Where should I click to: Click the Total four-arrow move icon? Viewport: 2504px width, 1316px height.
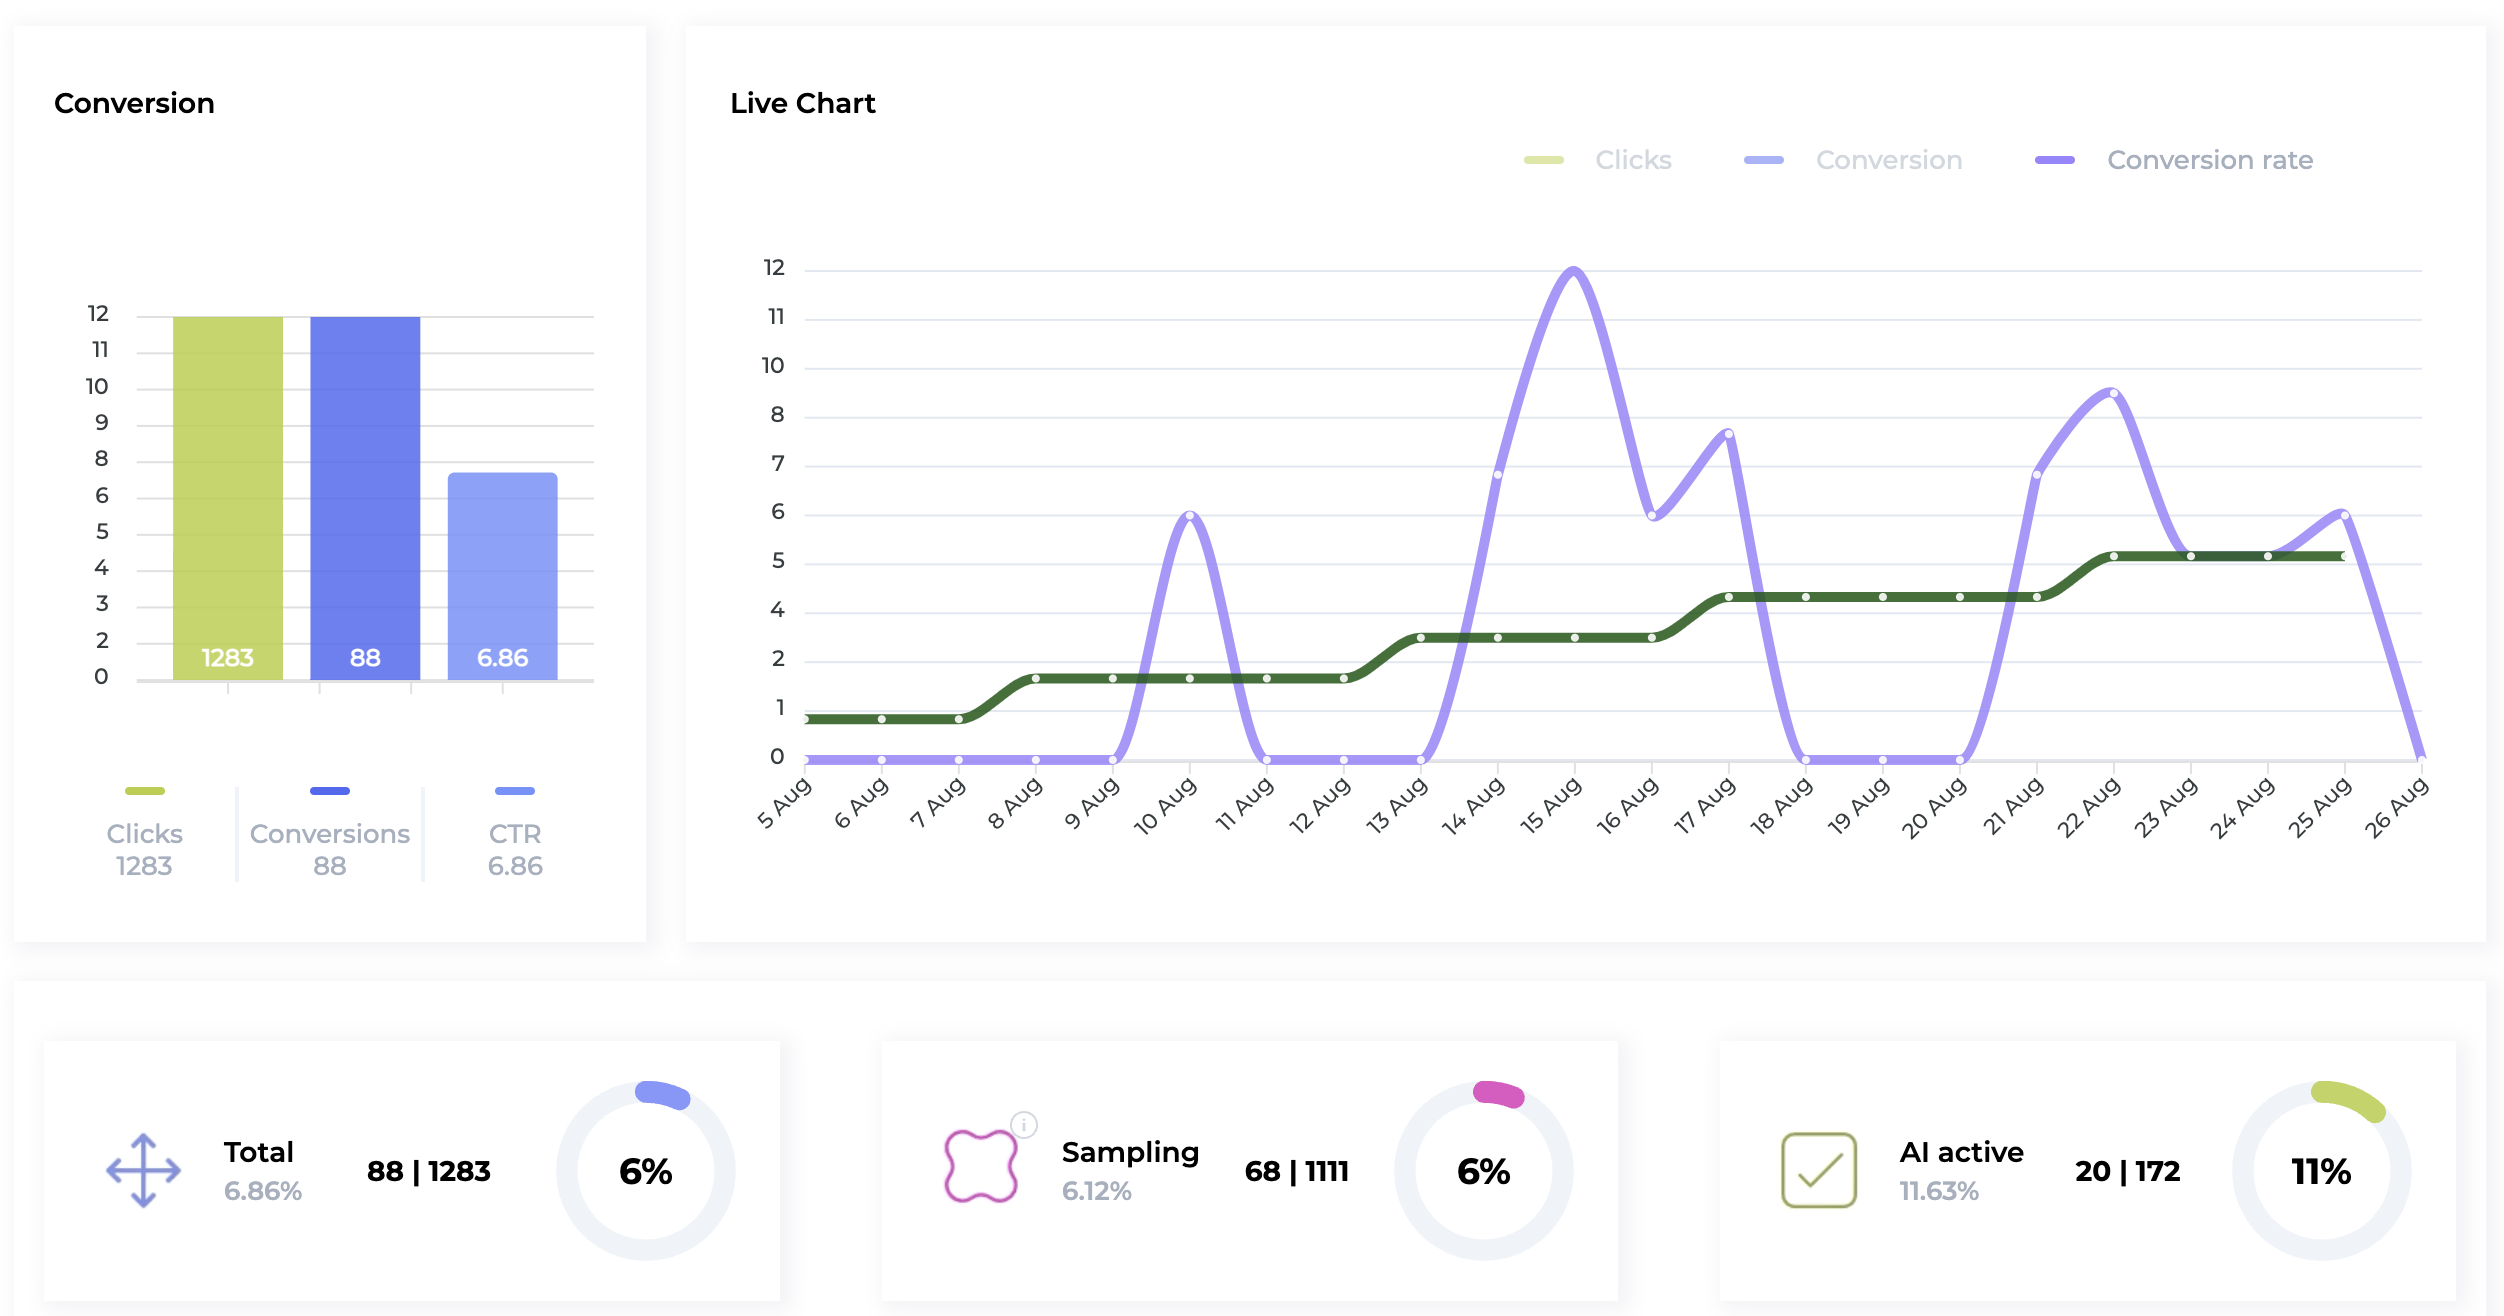coord(143,1170)
